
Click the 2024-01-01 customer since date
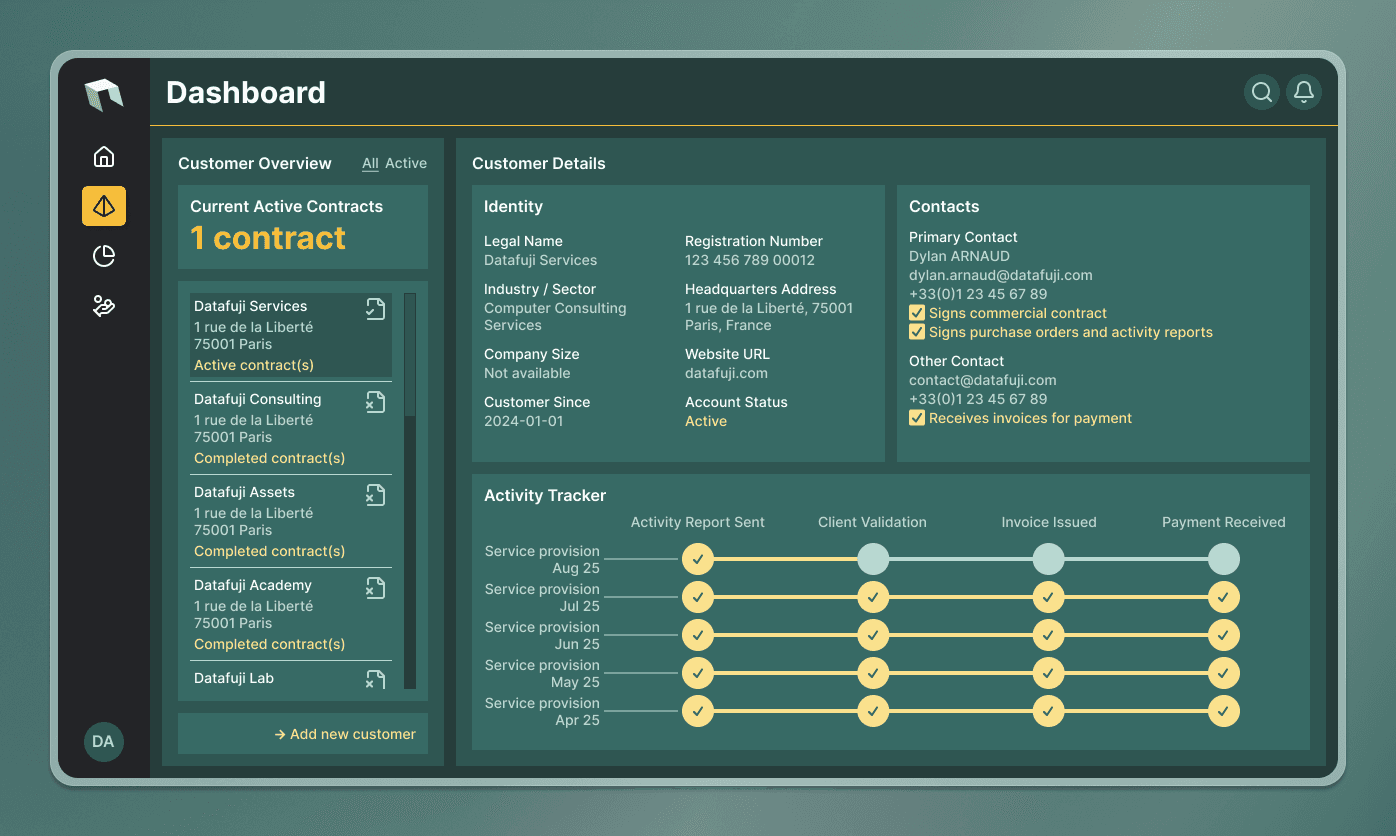click(523, 421)
